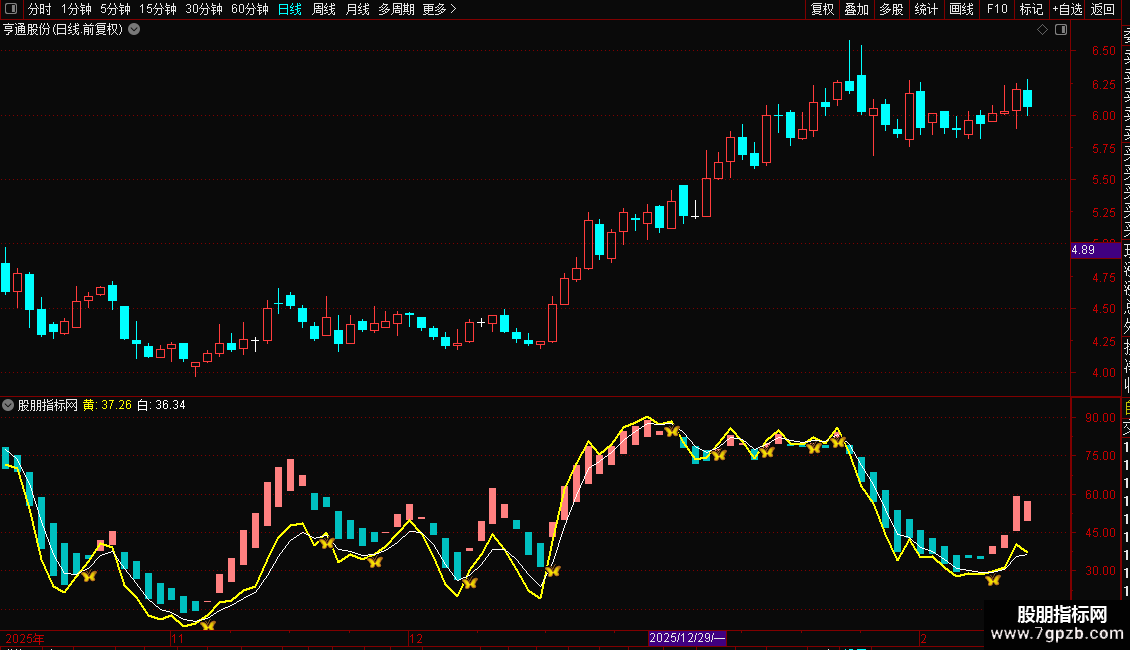Click the month 12 marker on the time axis

point(415,638)
